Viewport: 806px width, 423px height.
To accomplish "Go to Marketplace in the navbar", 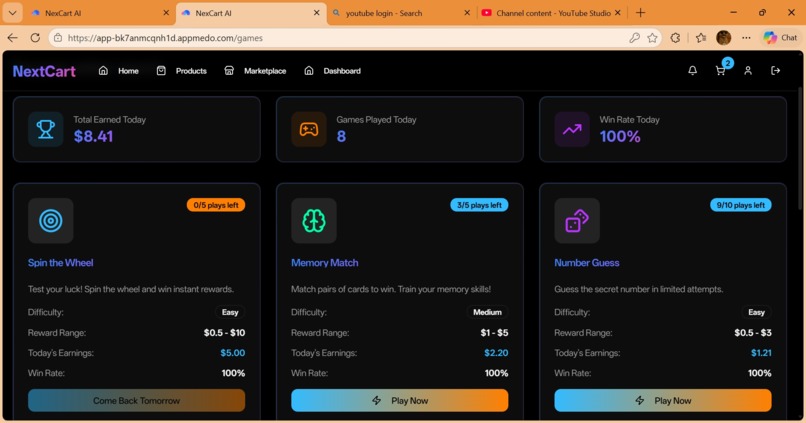I will 265,71.
